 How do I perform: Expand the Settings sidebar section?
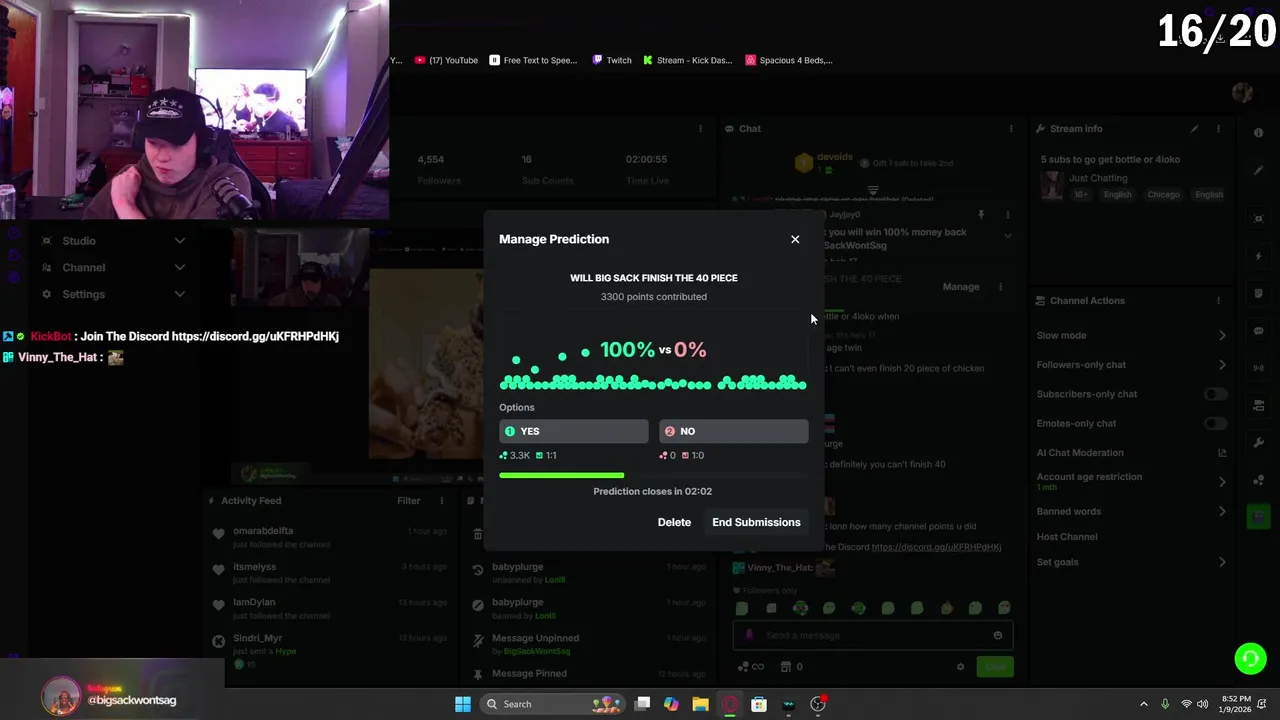point(112,294)
